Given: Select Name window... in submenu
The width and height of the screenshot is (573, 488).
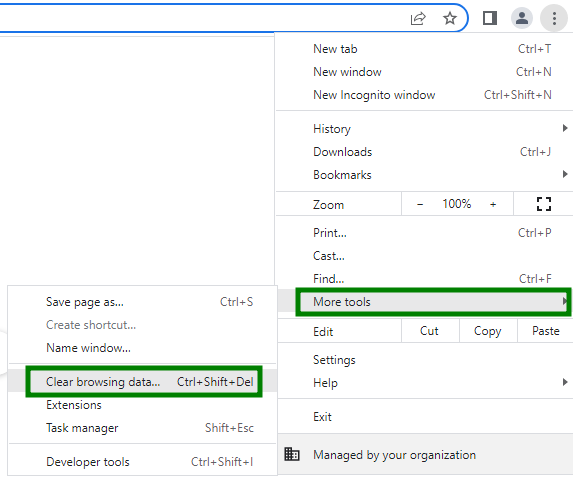Looking at the screenshot, I should pyautogui.click(x=142, y=348).
